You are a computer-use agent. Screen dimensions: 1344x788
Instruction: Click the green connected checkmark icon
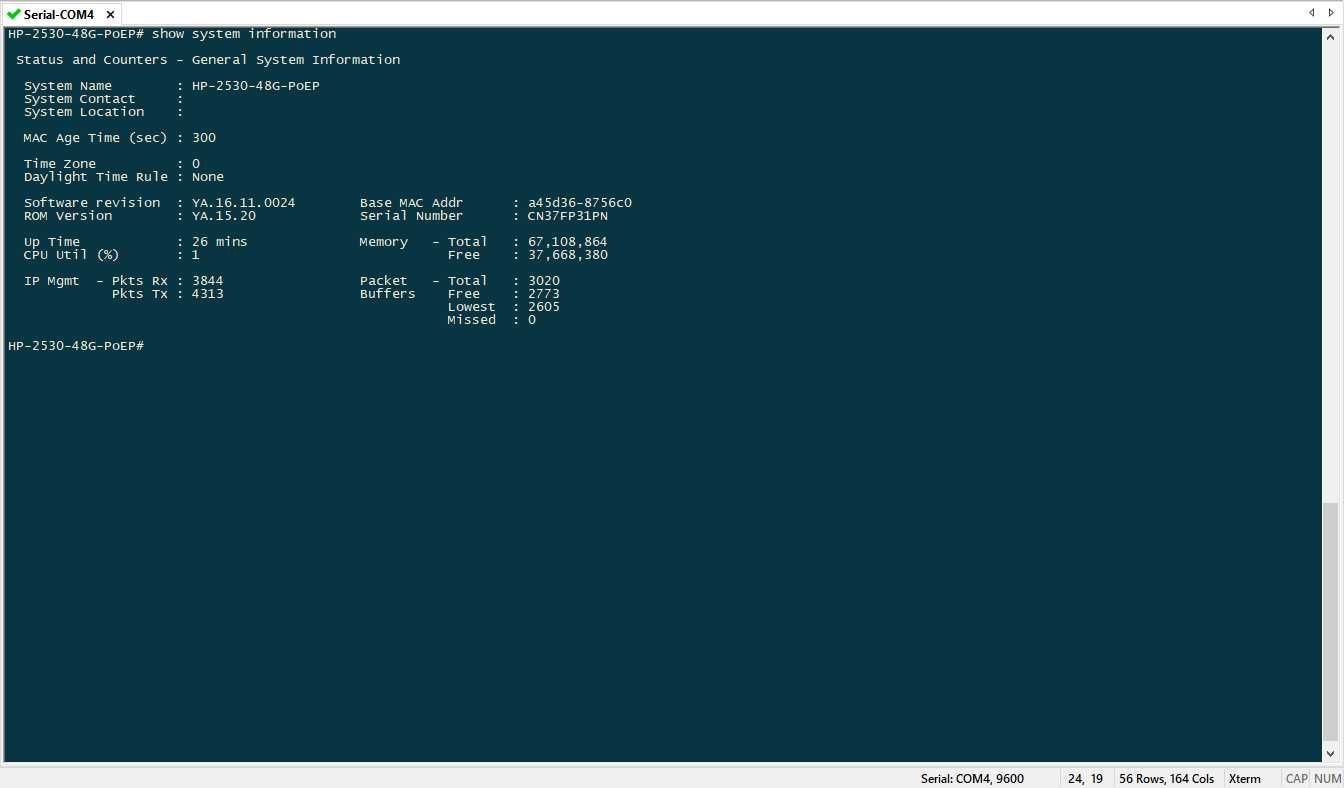click(13, 14)
